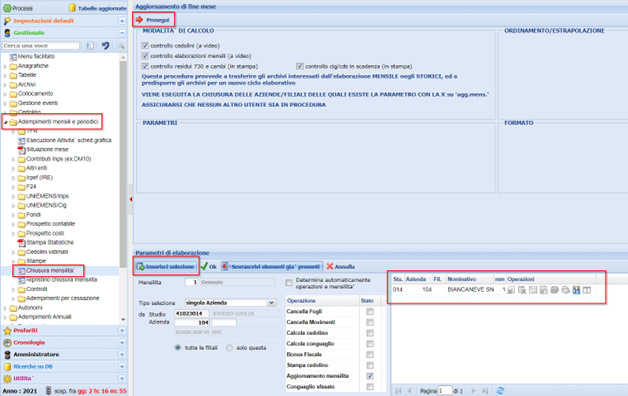Image resolution: width=628 pixels, height=396 pixels.
Task: Click the Gestionale person icon
Action: click(x=7, y=33)
